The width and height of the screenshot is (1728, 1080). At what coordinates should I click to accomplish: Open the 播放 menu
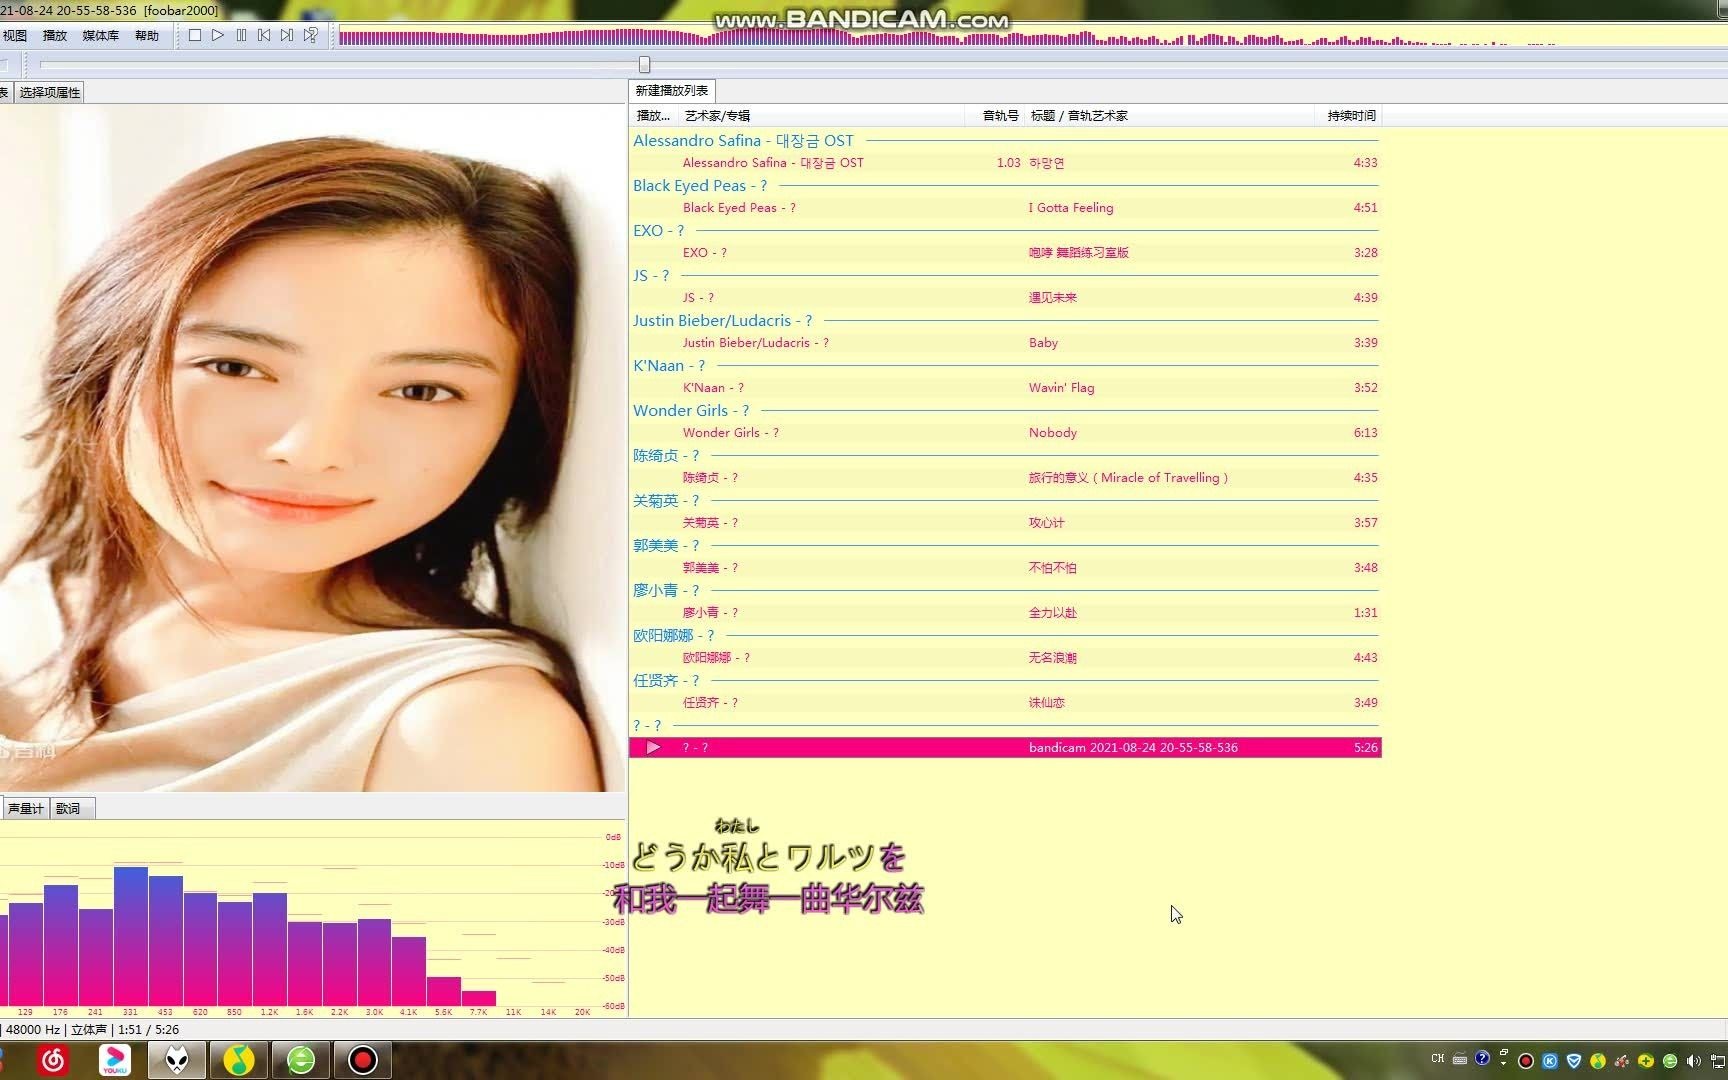tap(55, 35)
